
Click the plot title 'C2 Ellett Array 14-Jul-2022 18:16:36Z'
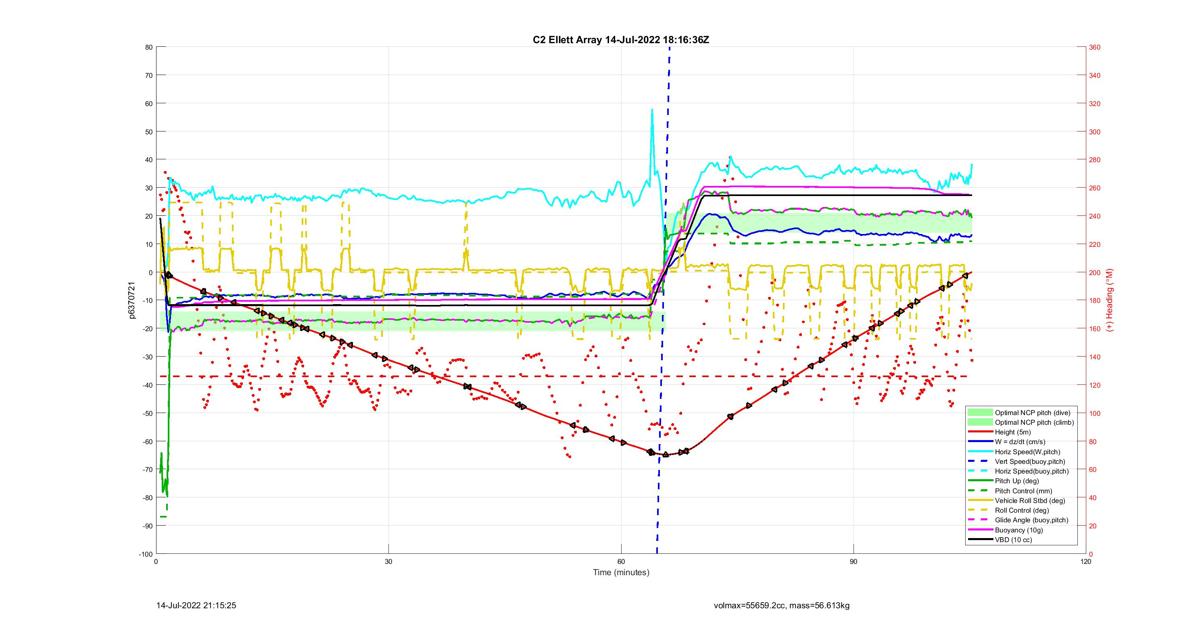621,39
